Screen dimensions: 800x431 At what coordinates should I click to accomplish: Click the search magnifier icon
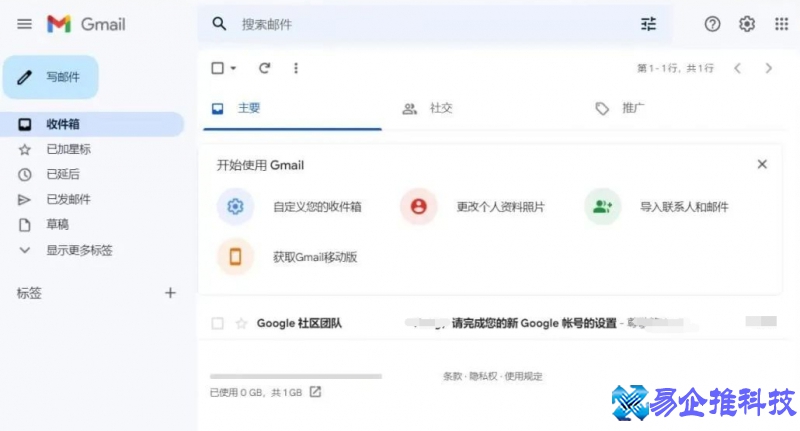(219, 23)
